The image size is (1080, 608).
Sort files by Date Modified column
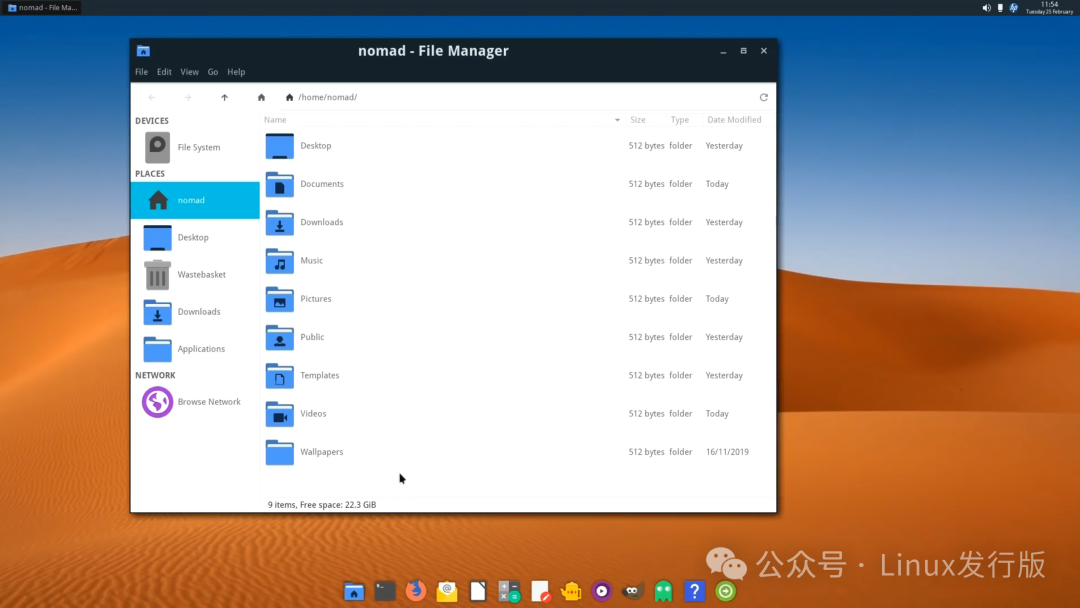(x=734, y=120)
